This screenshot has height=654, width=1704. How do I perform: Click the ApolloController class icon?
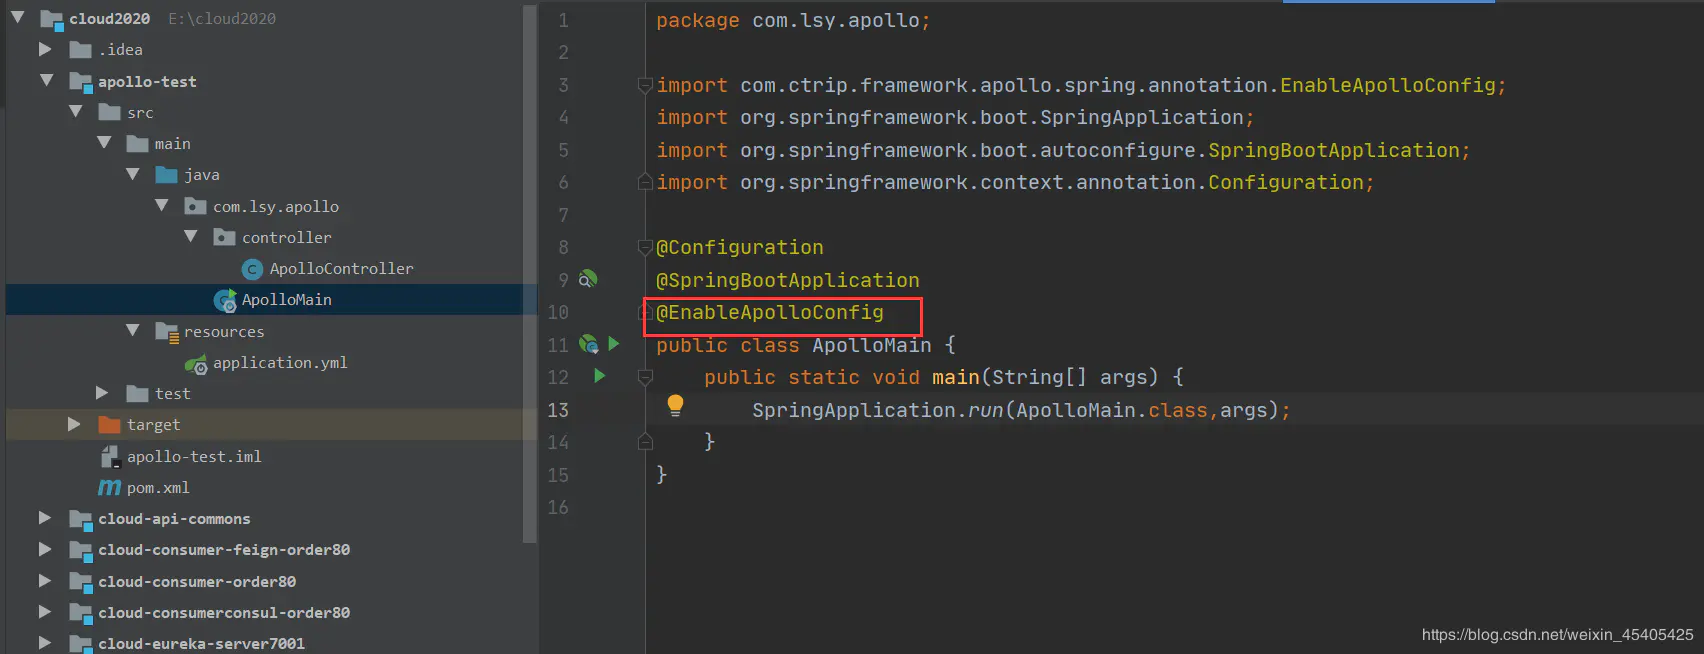tap(253, 269)
